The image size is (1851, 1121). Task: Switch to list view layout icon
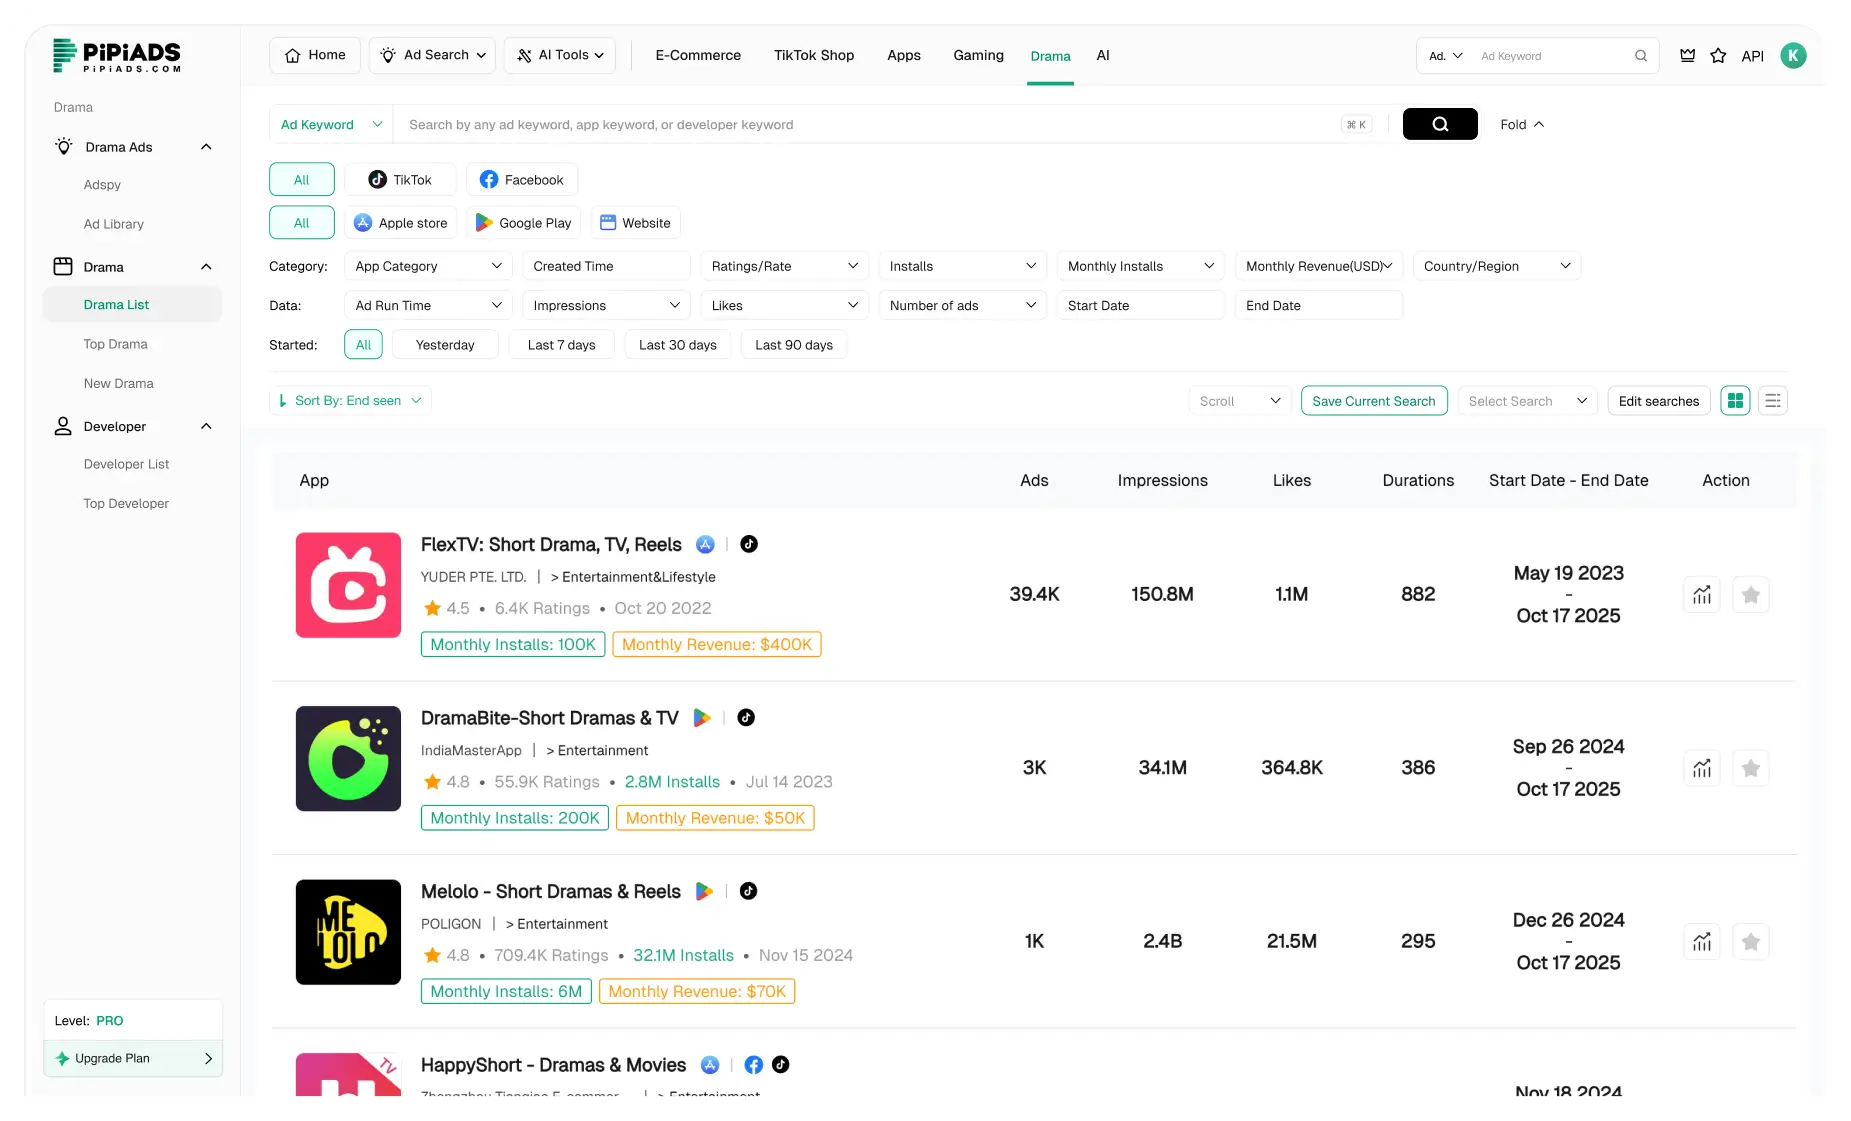[x=1772, y=401]
